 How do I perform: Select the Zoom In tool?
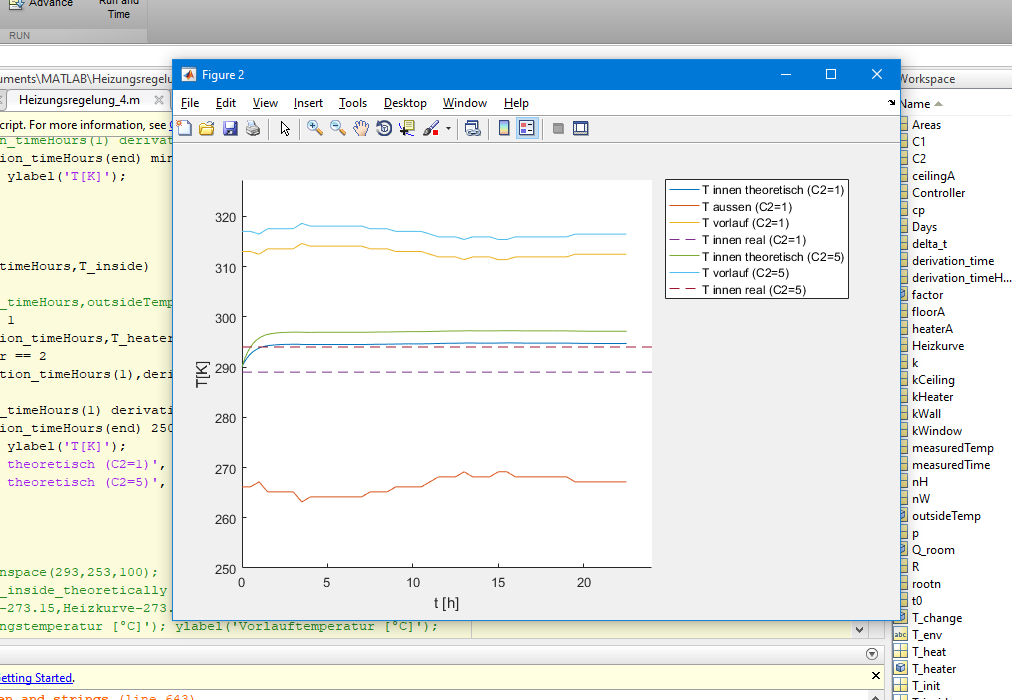pos(315,128)
